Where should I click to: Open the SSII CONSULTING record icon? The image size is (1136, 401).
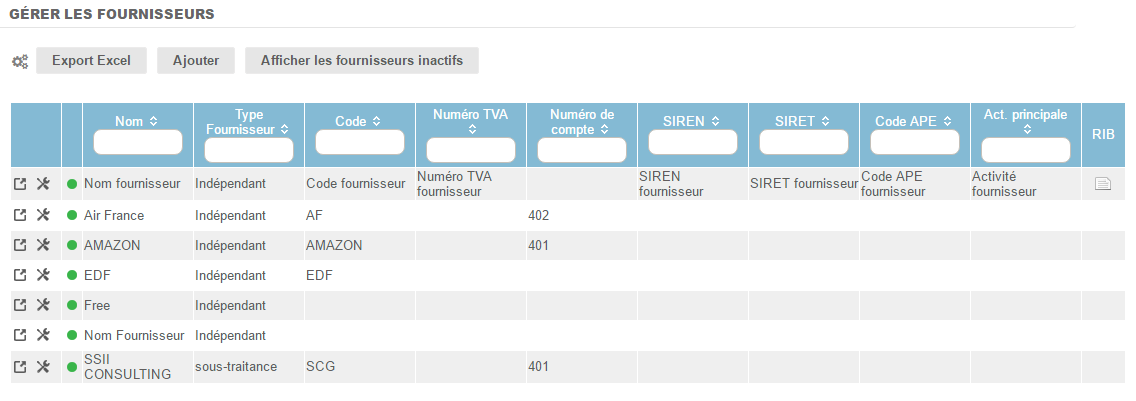[x=21, y=367]
